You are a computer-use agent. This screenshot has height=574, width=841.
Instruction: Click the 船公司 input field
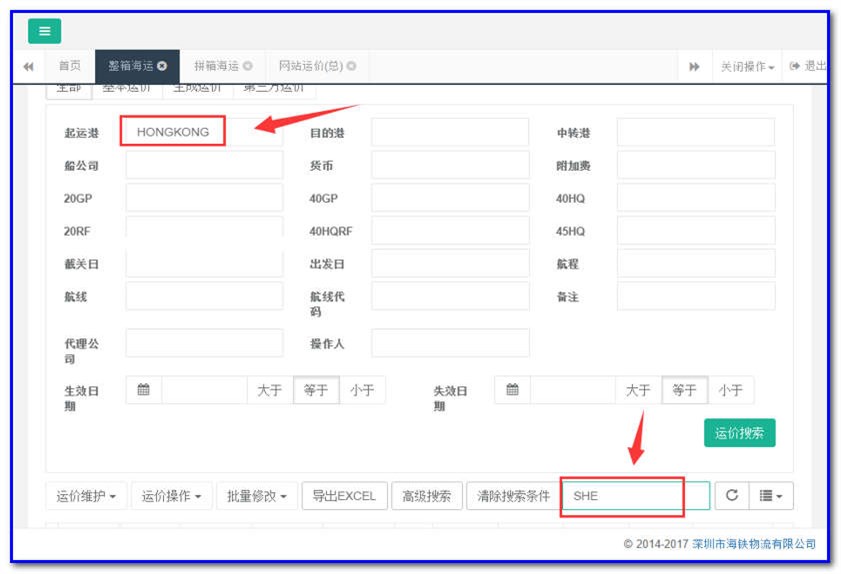pos(204,165)
